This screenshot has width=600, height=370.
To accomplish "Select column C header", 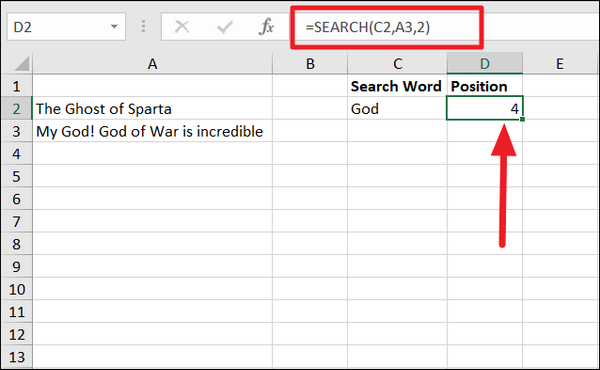I will (x=398, y=64).
